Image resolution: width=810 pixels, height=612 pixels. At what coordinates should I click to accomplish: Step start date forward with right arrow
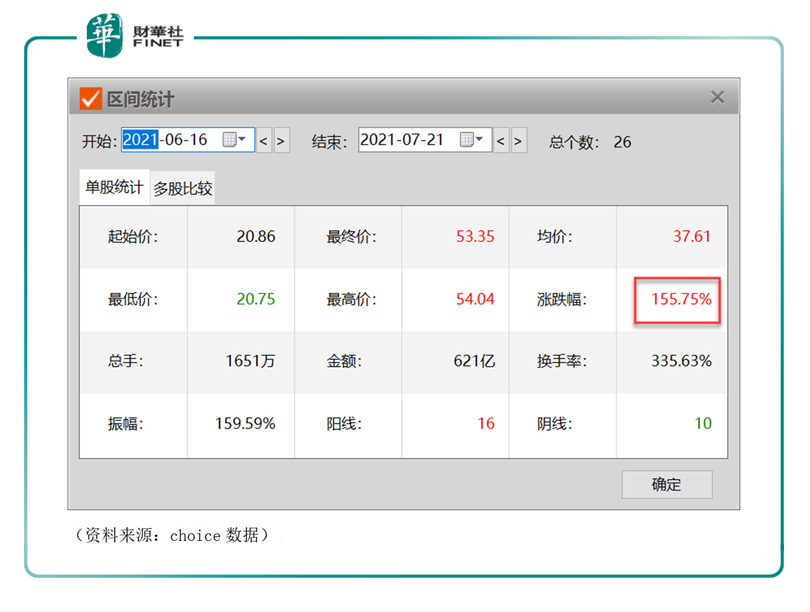281,141
